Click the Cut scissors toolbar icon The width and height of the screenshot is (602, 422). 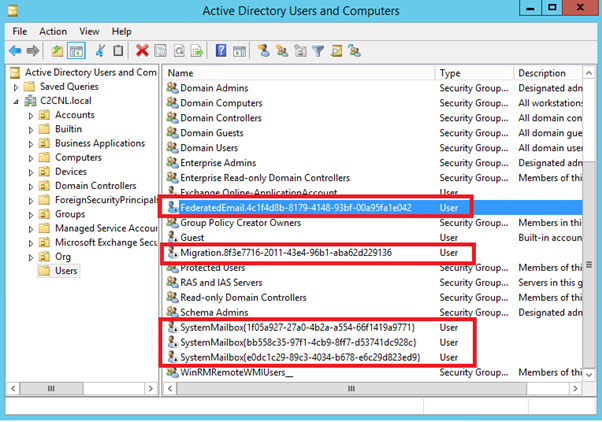(100, 50)
